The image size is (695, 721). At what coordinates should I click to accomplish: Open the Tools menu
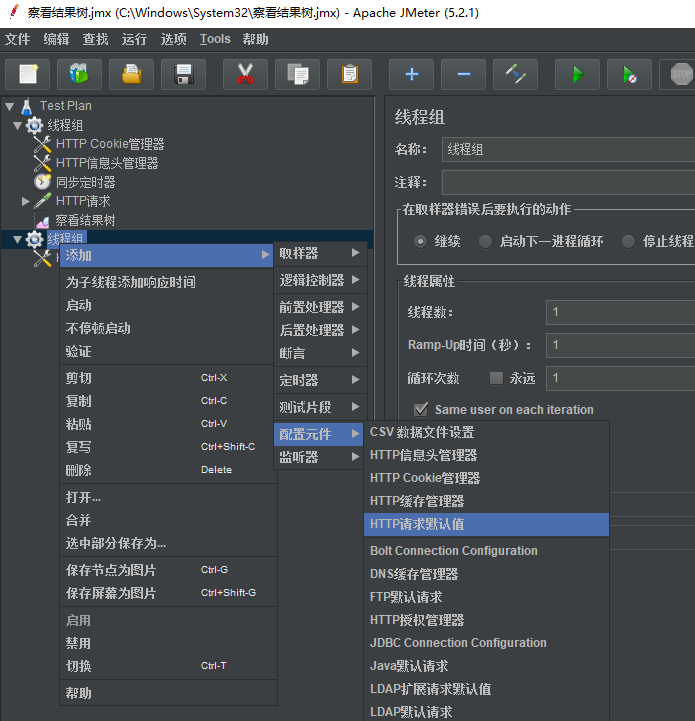[215, 40]
